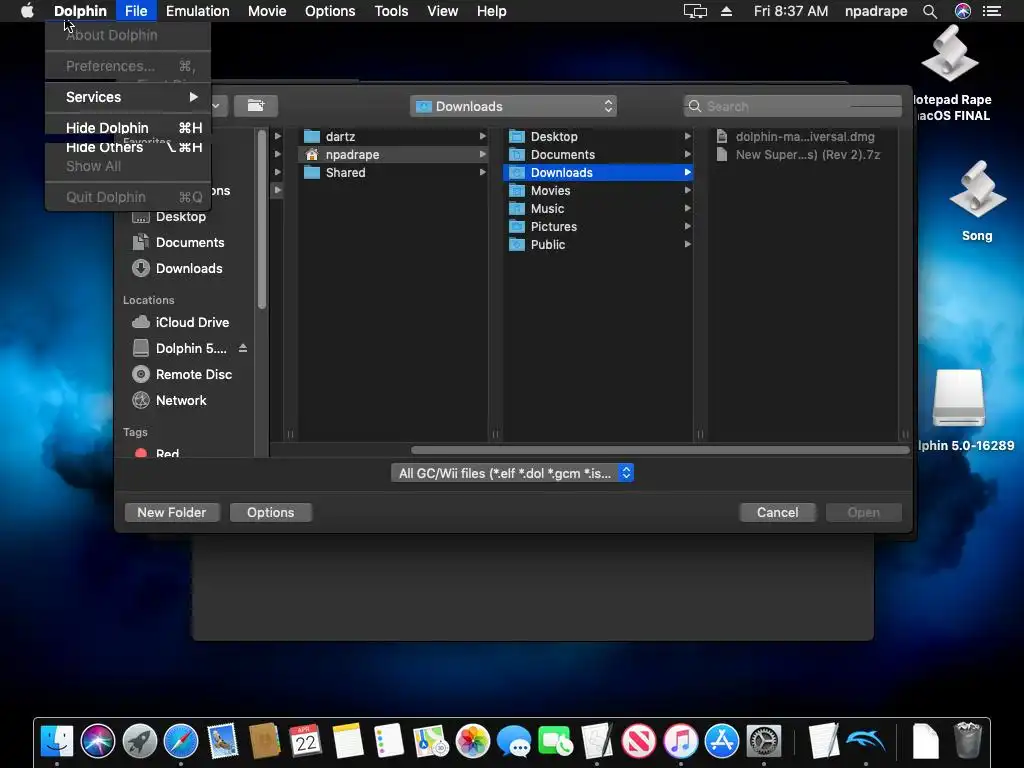Open the View menu
Screen dimensions: 1024x768
point(442,11)
